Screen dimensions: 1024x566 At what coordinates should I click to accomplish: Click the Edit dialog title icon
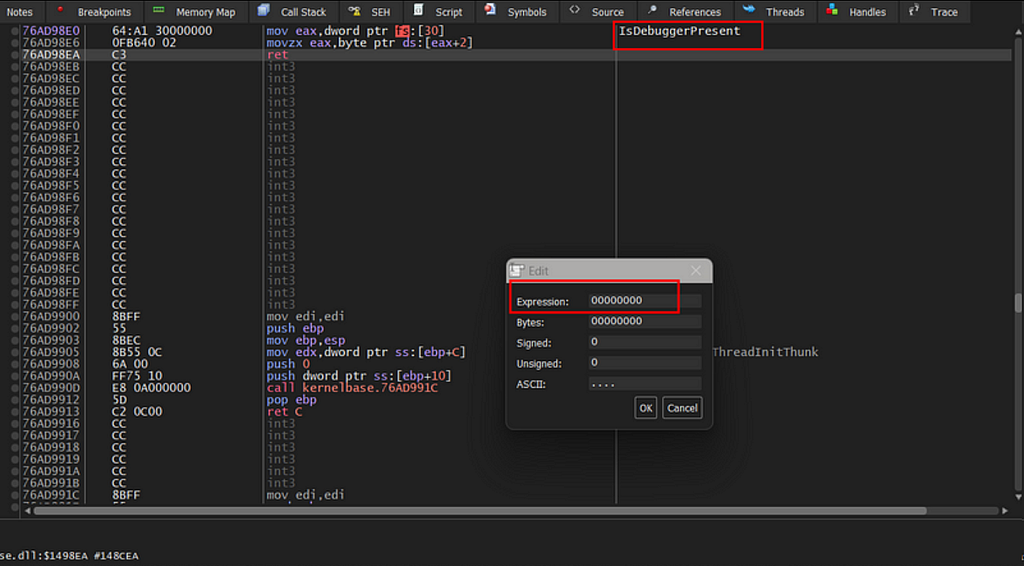click(517, 270)
